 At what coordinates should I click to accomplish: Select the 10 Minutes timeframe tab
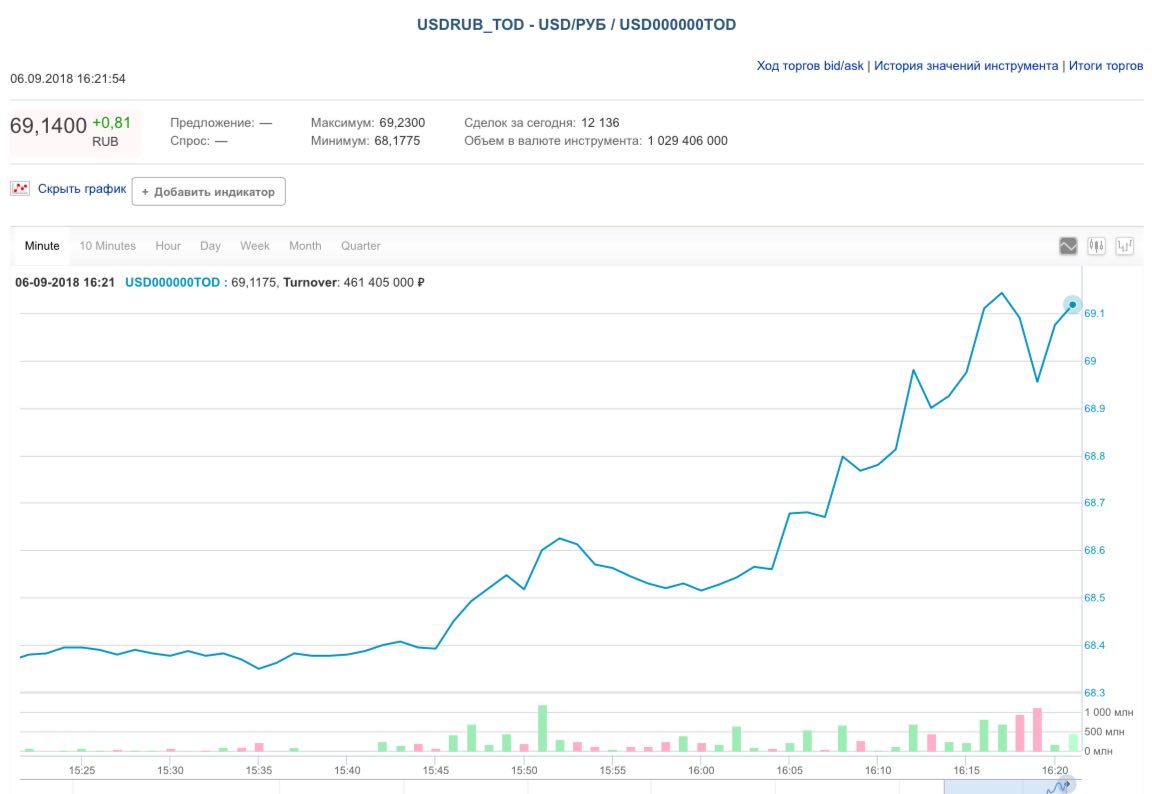[107, 246]
